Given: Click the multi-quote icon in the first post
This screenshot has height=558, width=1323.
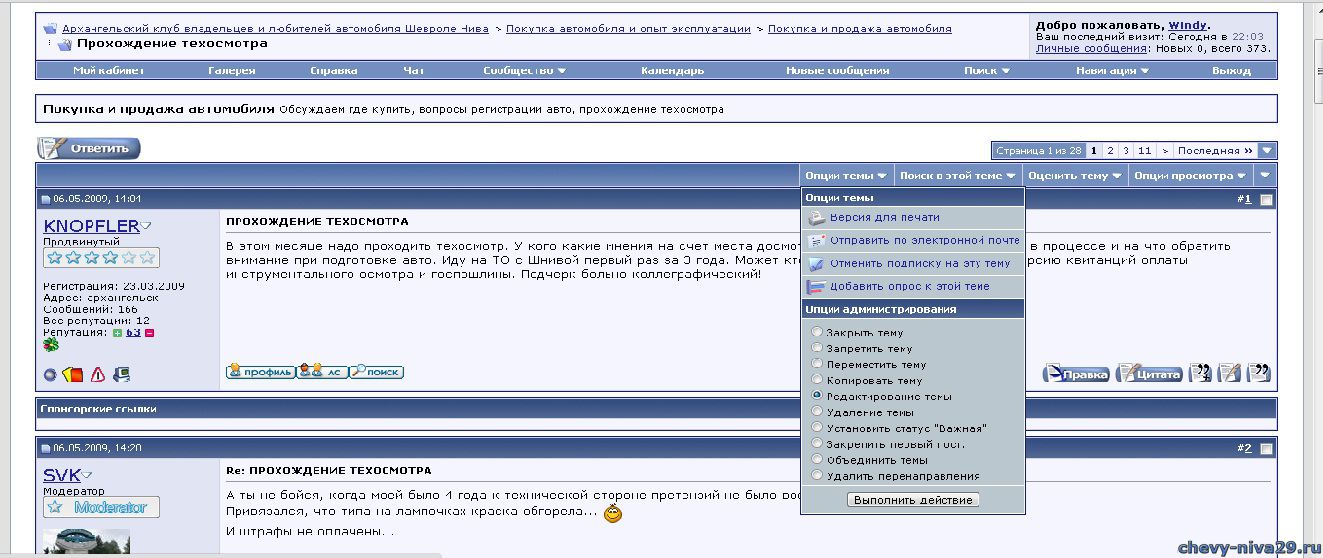Looking at the screenshot, I should click(1201, 373).
